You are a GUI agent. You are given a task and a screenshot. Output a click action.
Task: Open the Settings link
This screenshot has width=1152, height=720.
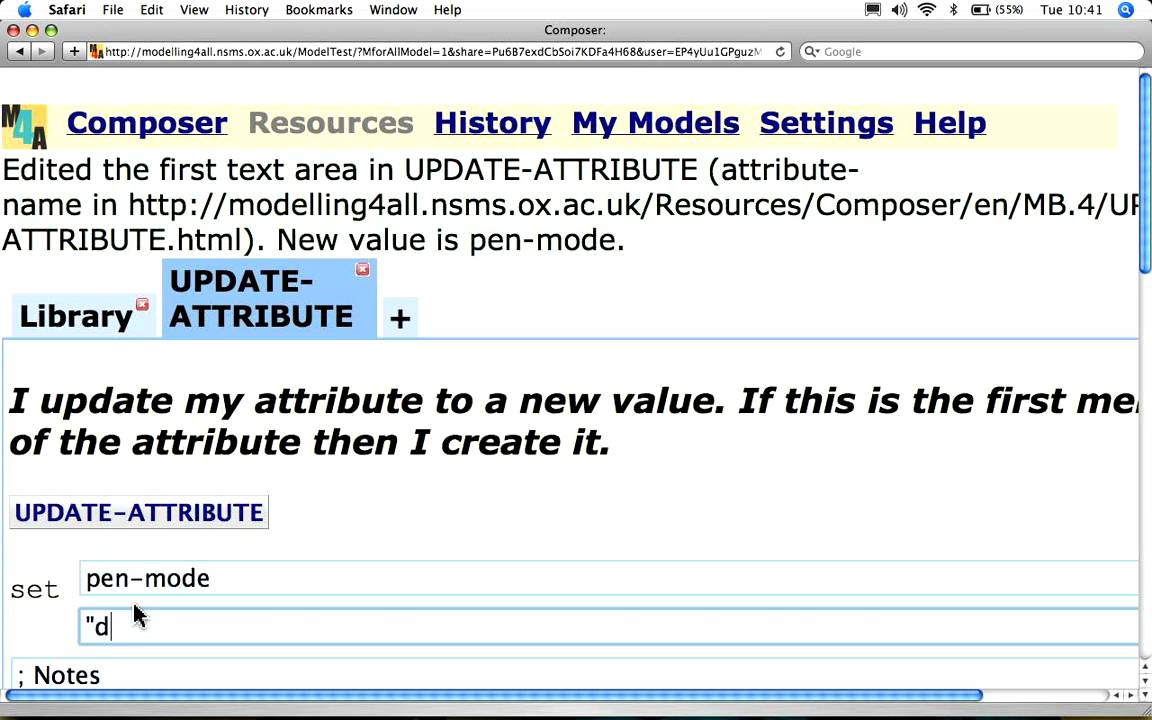(x=827, y=123)
